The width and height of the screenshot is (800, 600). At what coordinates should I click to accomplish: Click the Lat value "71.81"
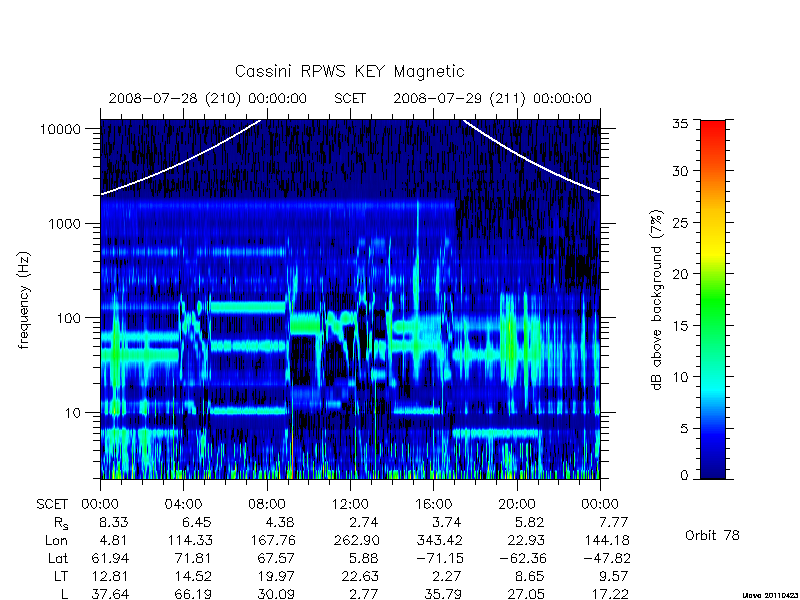(x=192, y=559)
